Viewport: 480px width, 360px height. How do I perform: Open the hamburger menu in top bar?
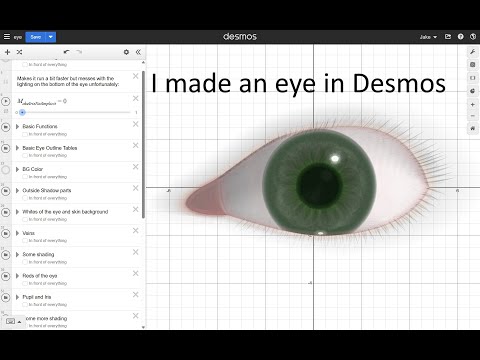coord(7,37)
